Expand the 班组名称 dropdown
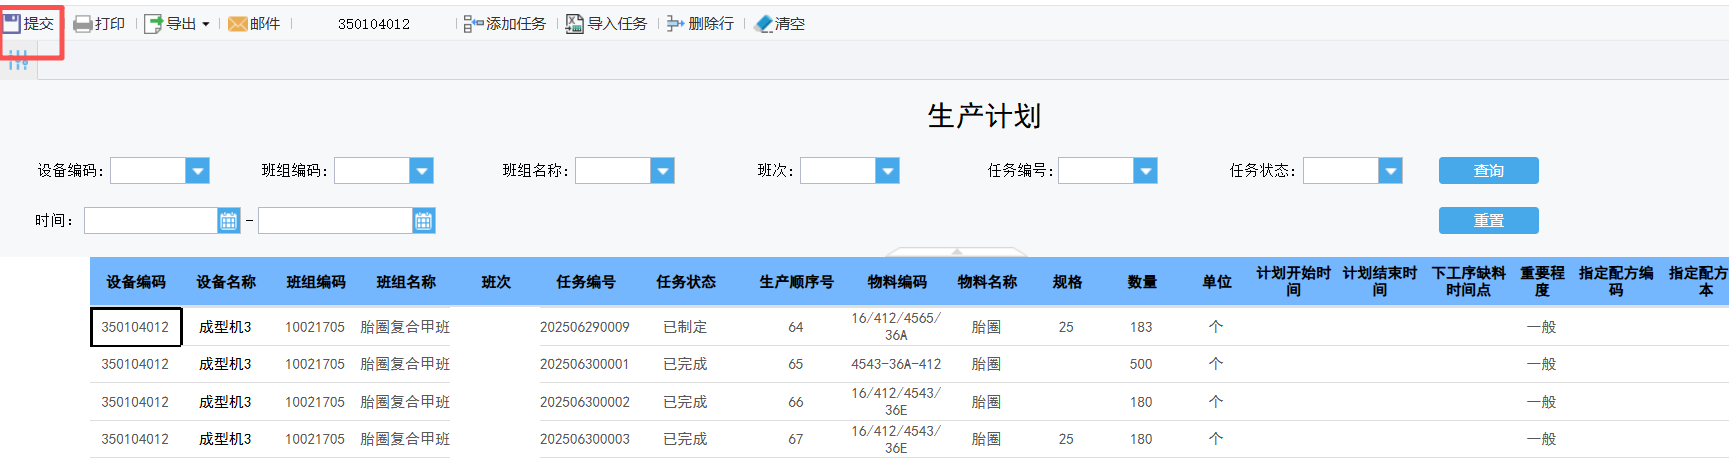This screenshot has width=1729, height=460. click(x=662, y=171)
